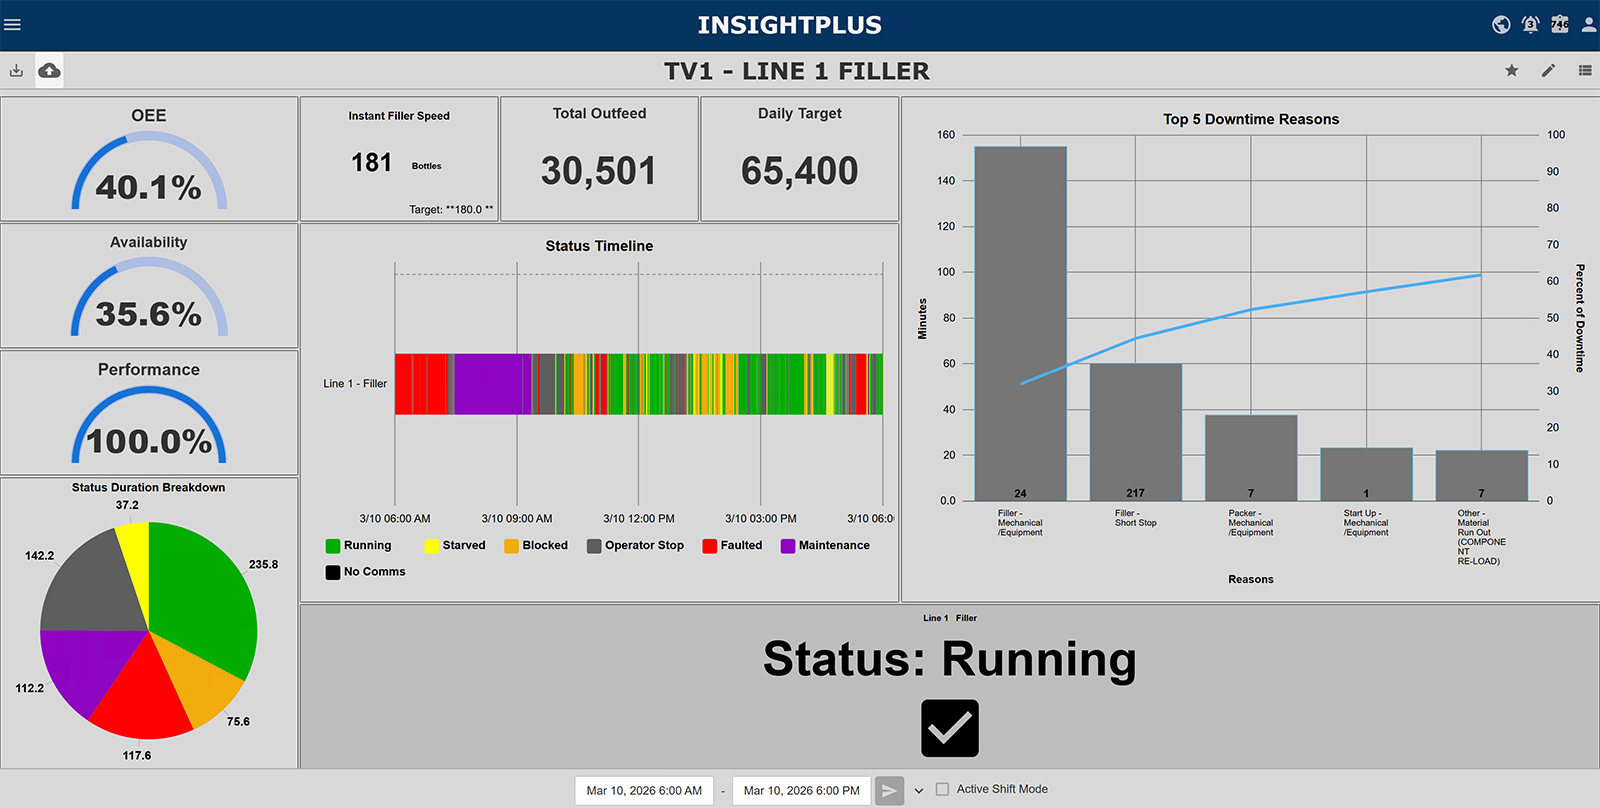Image resolution: width=1600 pixels, height=808 pixels.
Task: Click the green Running slice in pie chart
Action: [205, 600]
